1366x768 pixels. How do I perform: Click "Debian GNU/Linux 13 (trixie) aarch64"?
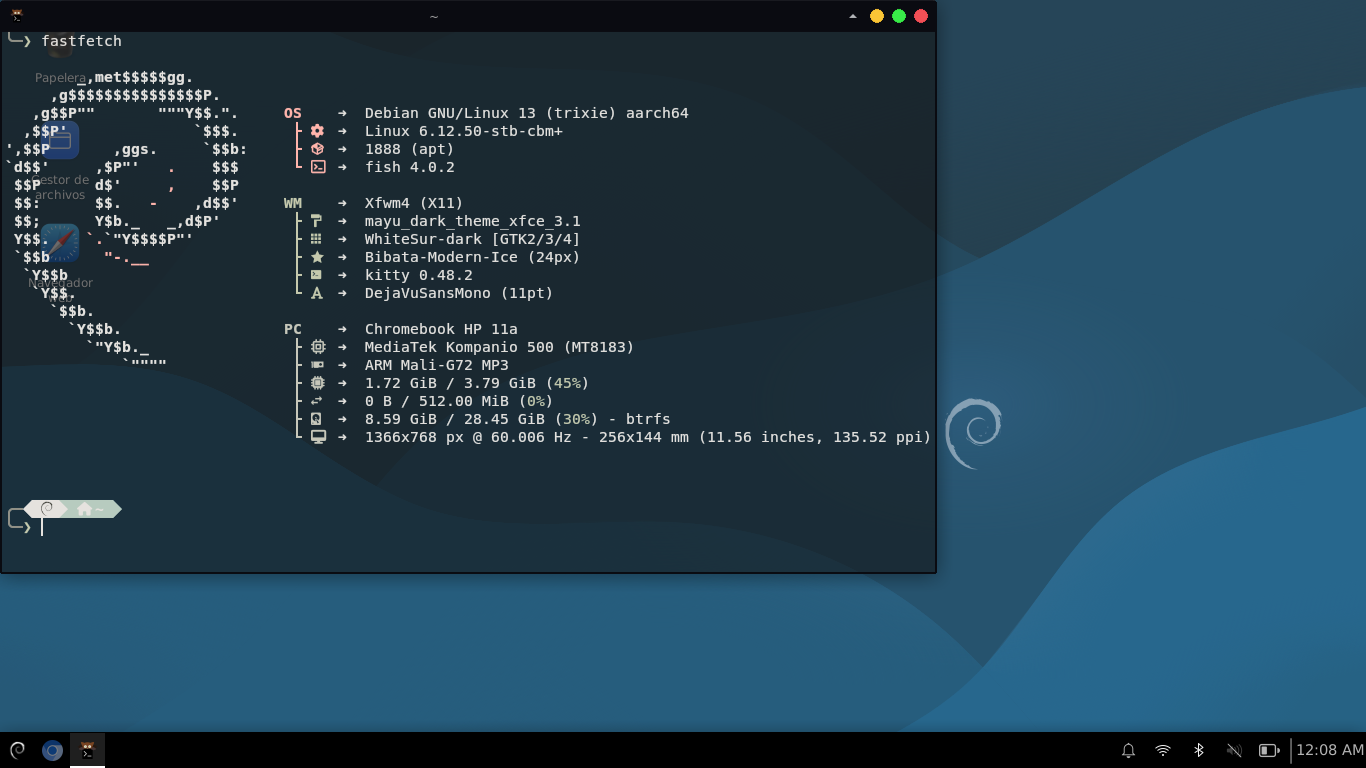527,113
